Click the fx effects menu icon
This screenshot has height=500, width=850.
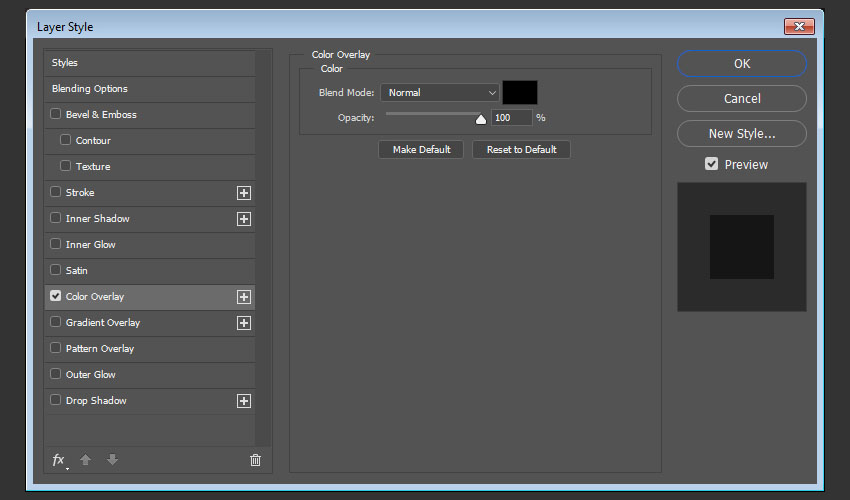[58, 460]
